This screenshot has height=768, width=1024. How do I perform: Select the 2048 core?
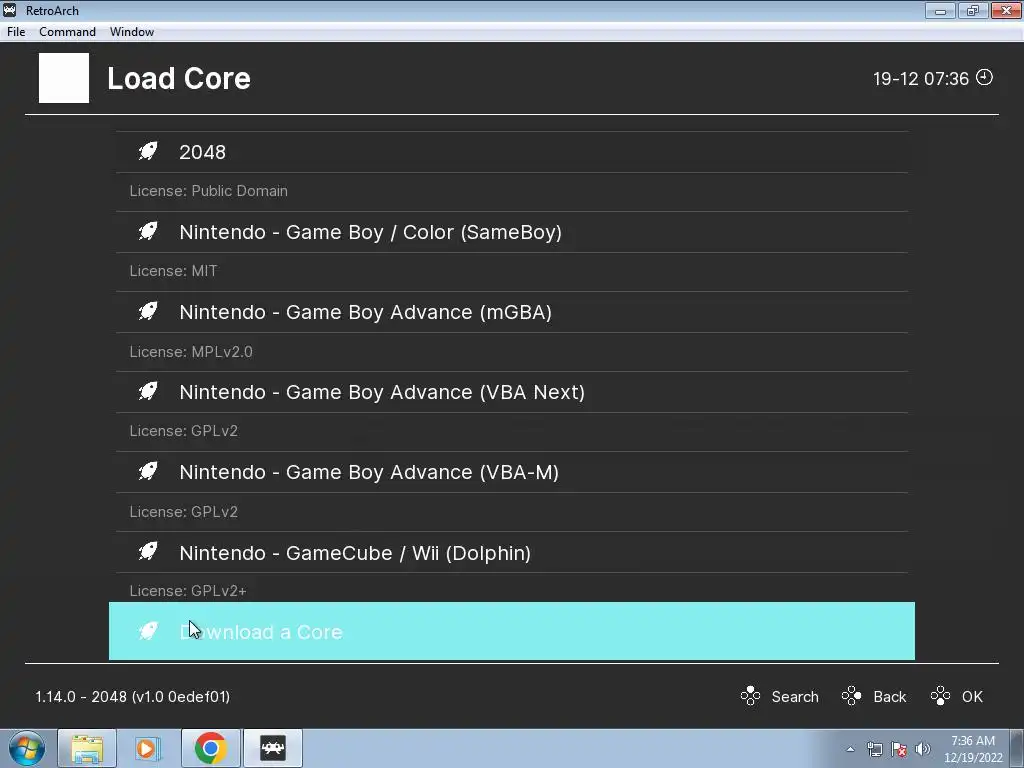[512, 152]
